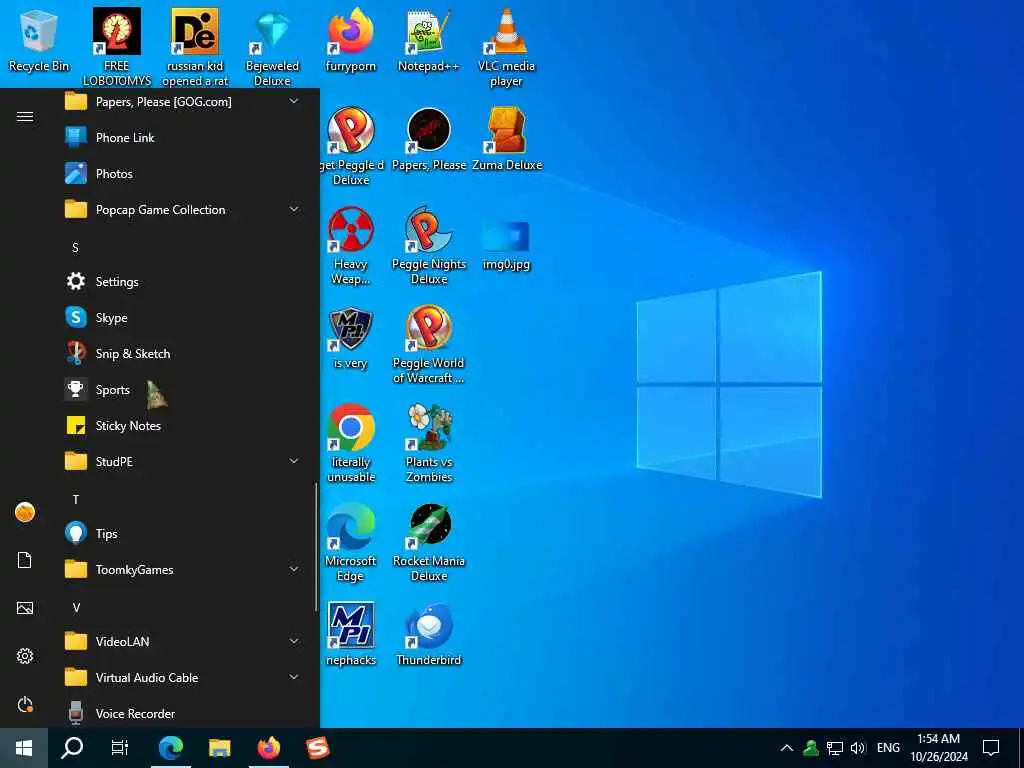Switch ENG input language indicator

coord(888,748)
